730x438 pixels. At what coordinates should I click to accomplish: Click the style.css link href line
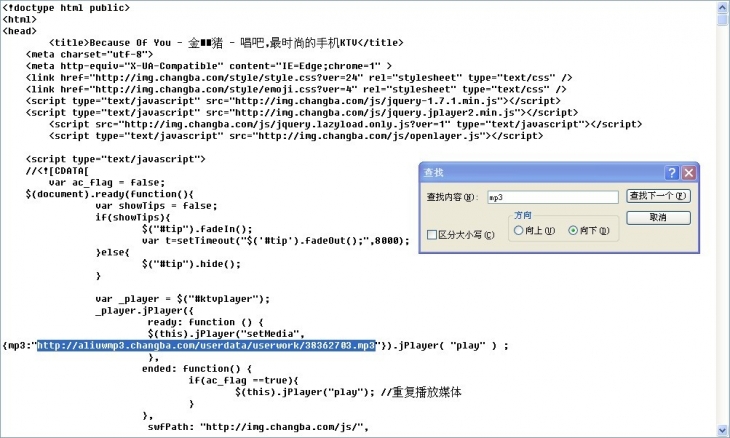tap(299, 78)
